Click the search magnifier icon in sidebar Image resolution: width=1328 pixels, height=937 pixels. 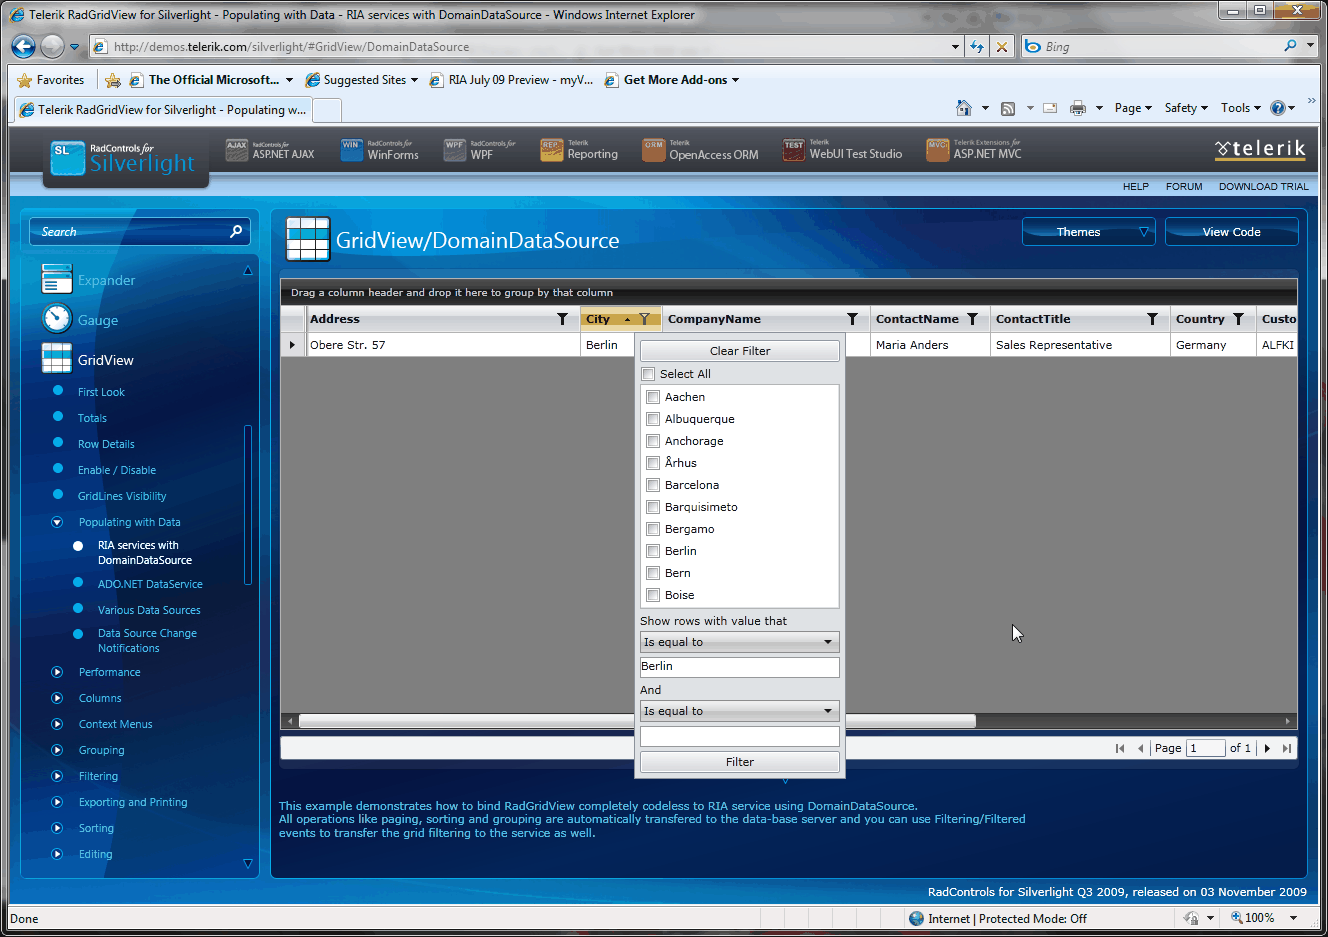pos(236,231)
